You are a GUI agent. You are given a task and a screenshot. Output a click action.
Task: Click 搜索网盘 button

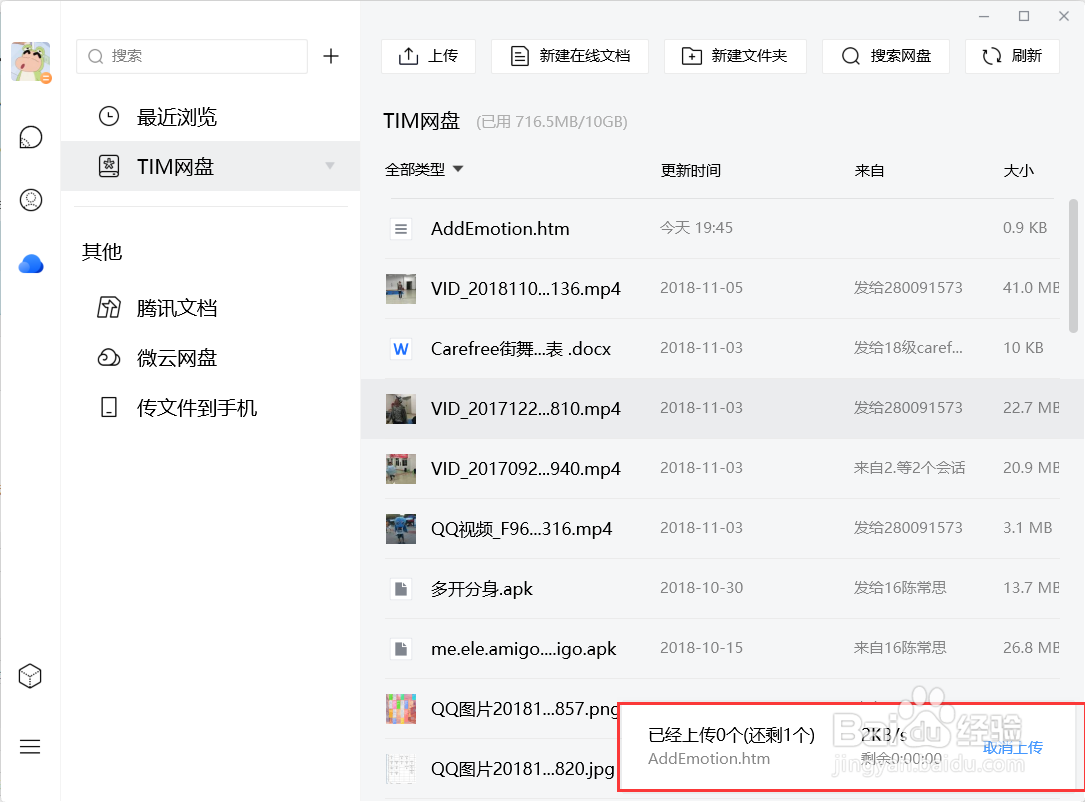tap(886, 56)
